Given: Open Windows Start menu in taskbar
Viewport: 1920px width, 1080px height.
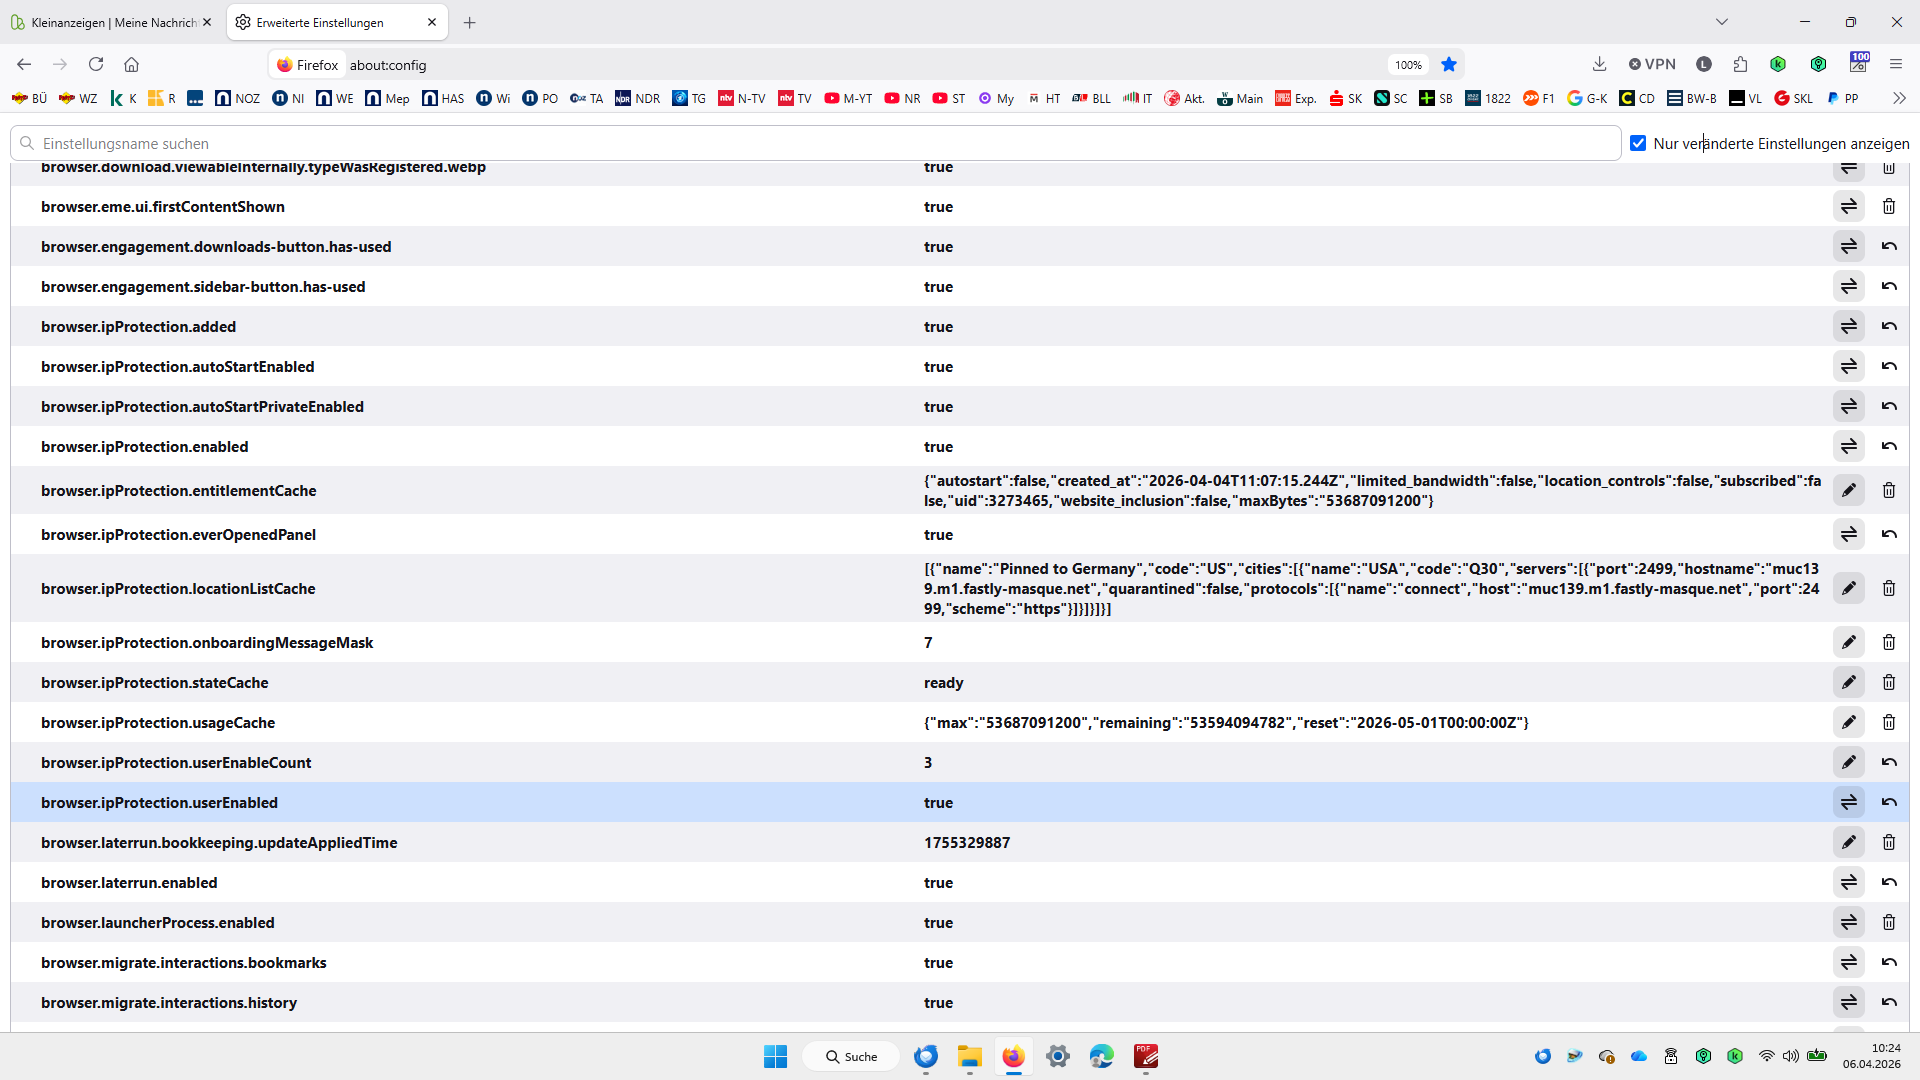Looking at the screenshot, I should tap(775, 1056).
